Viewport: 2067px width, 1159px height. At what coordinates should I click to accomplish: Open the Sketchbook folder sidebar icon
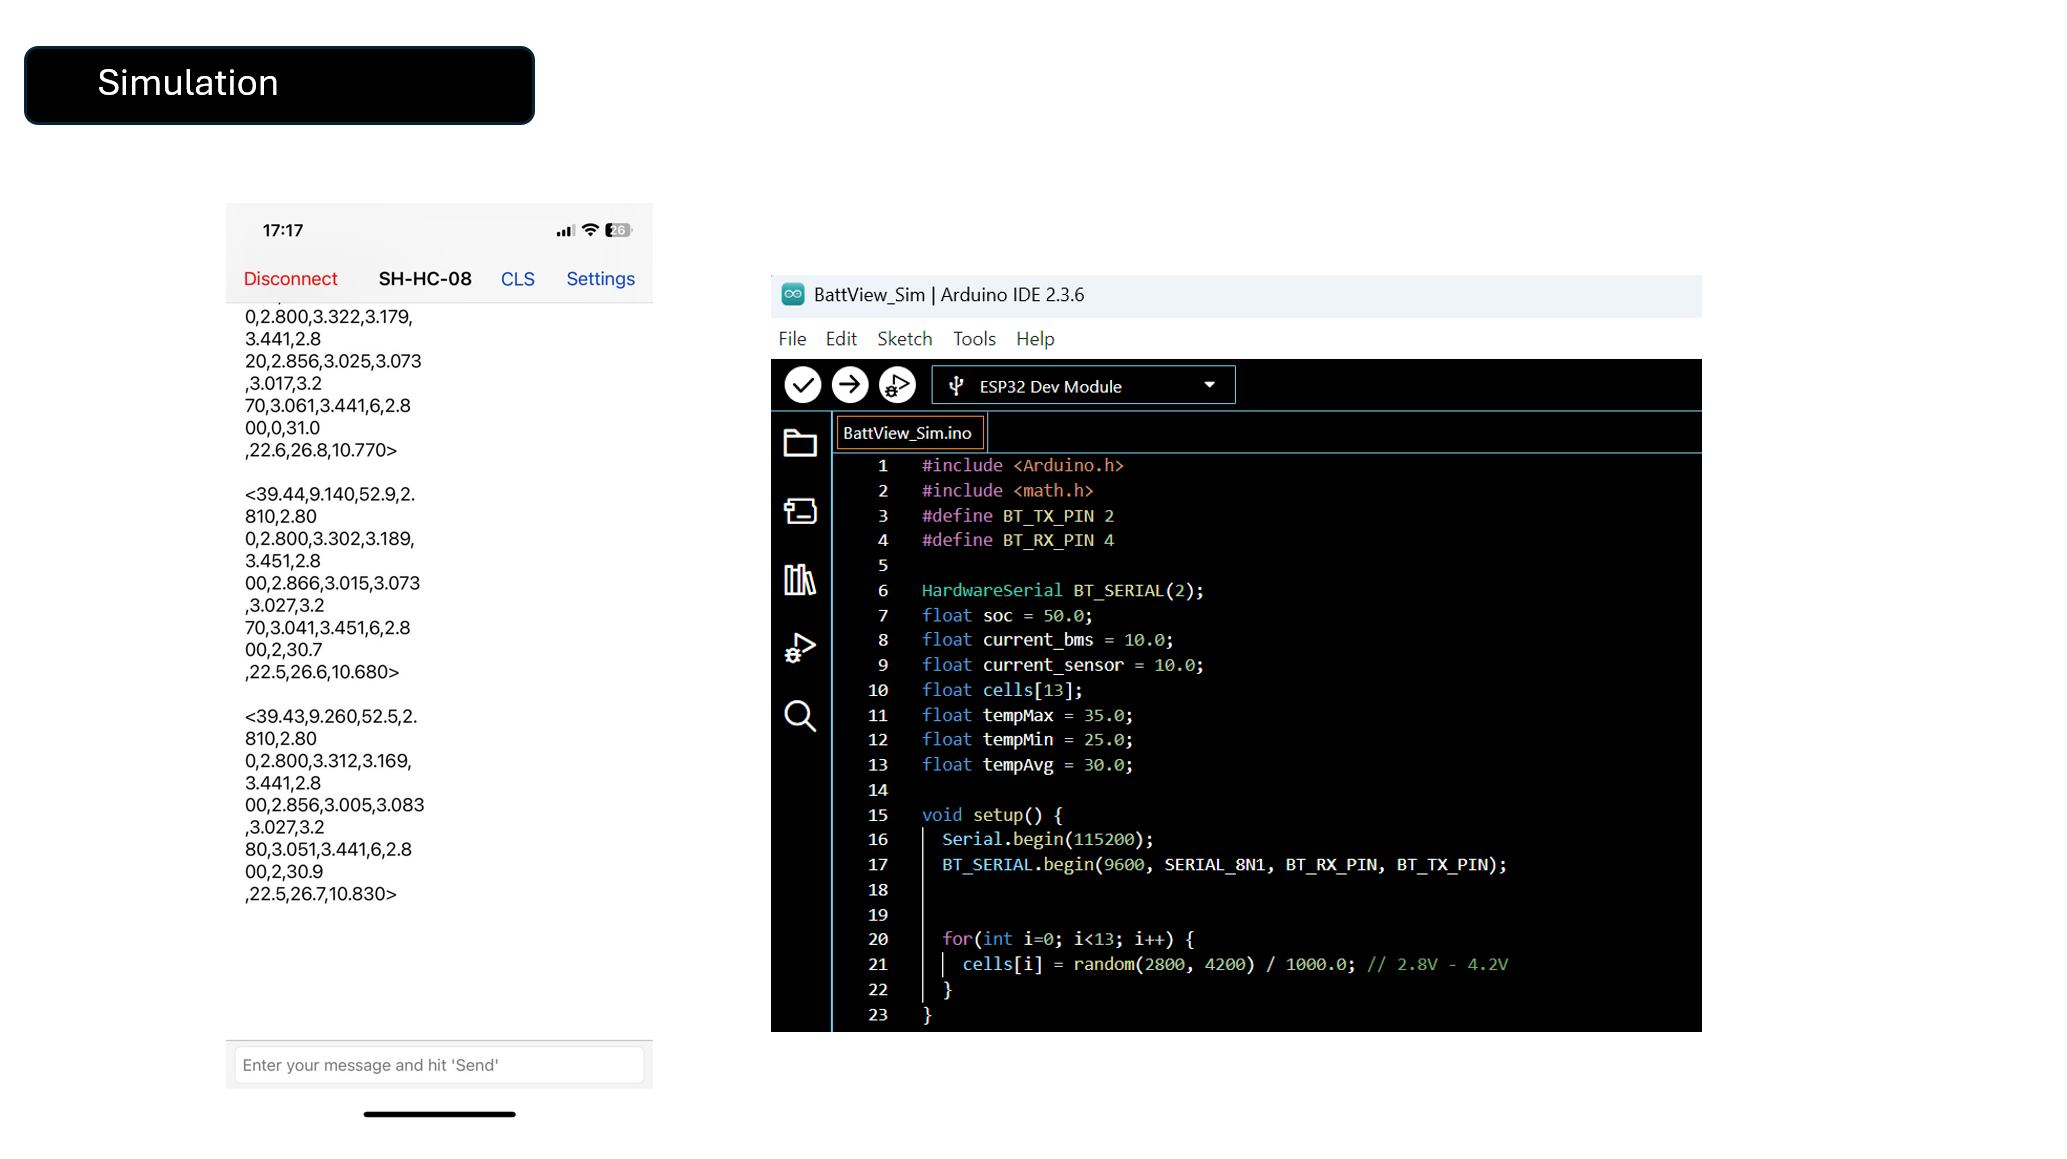click(800, 442)
